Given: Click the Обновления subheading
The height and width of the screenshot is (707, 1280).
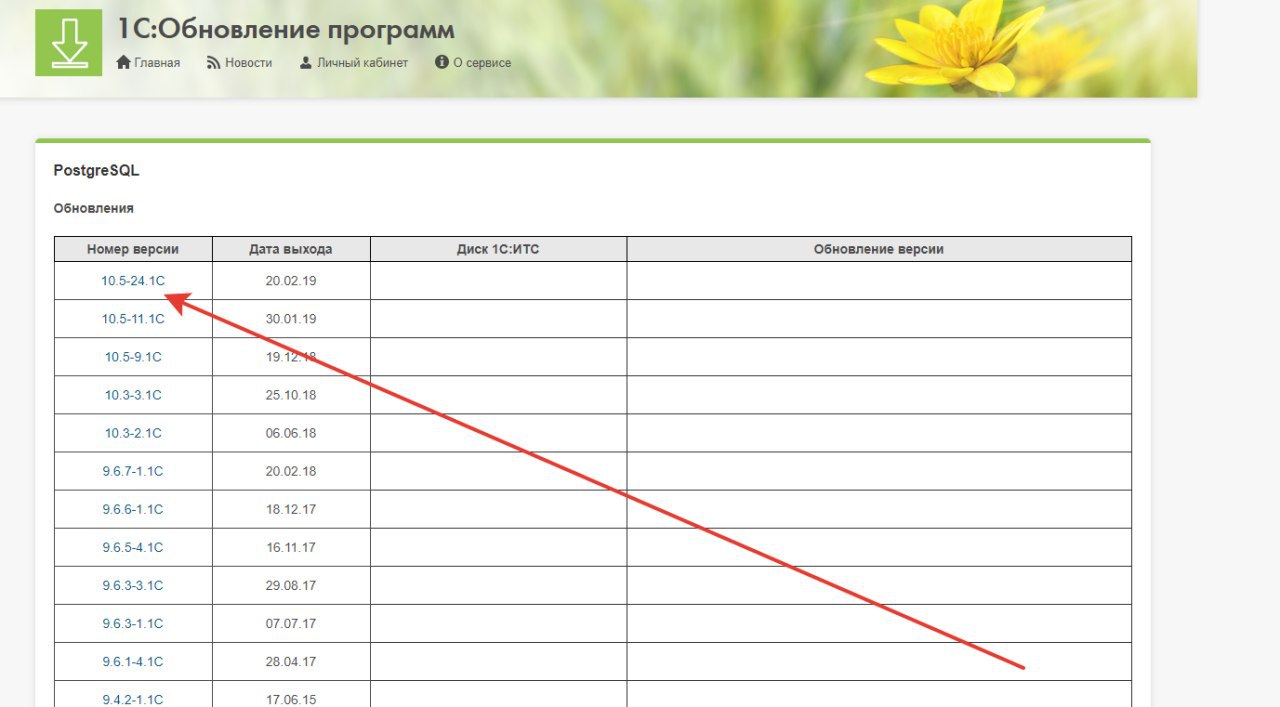Looking at the screenshot, I should pyautogui.click(x=93, y=208).
